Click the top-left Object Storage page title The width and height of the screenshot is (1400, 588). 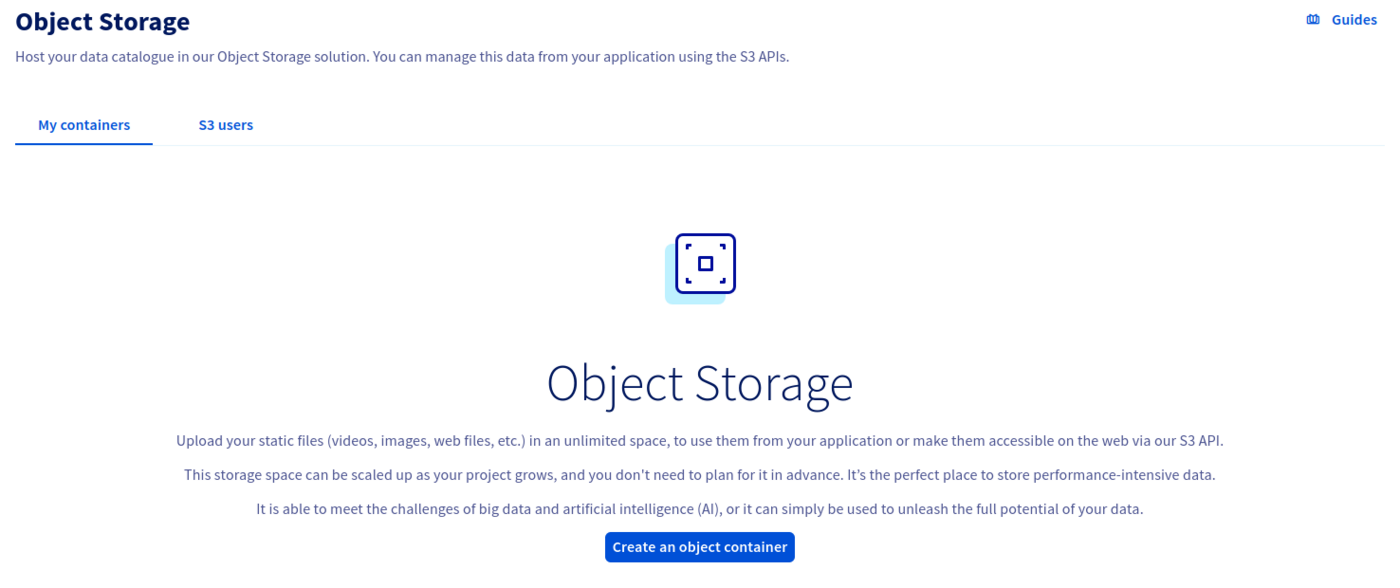click(x=102, y=21)
